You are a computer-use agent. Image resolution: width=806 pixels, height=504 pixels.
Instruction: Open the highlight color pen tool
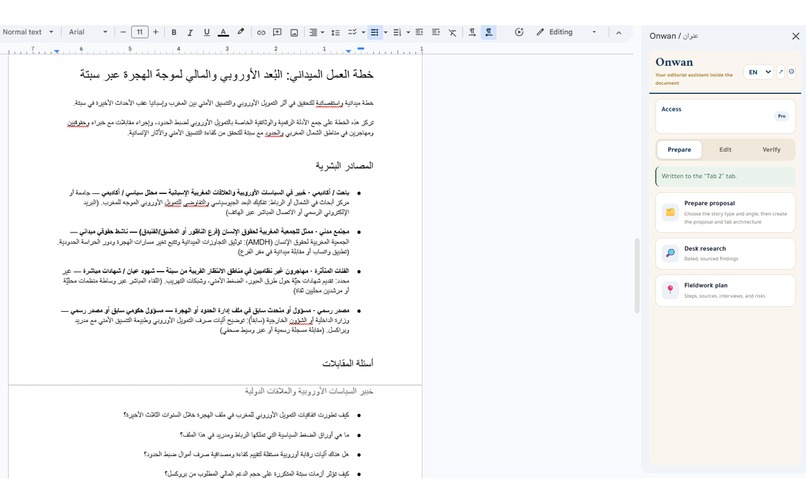(x=241, y=32)
